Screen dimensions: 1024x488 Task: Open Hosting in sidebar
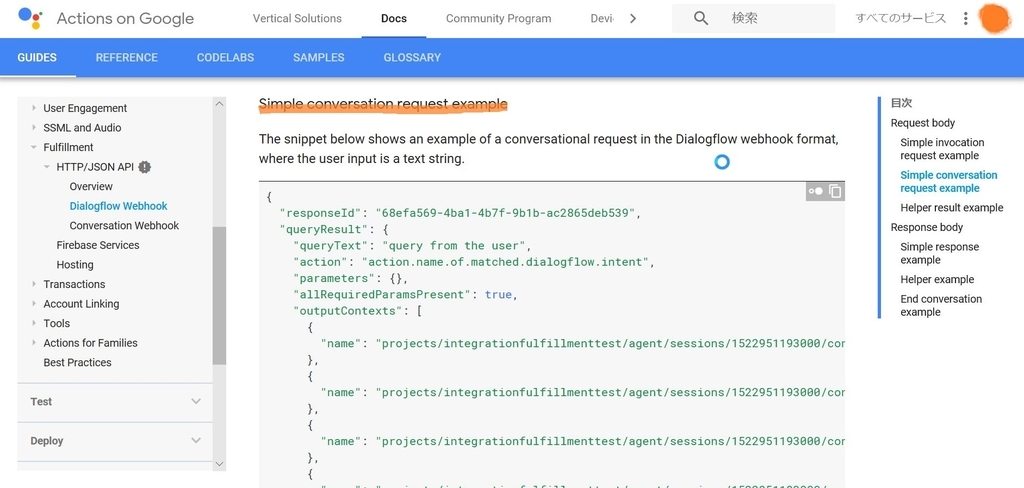[75, 265]
